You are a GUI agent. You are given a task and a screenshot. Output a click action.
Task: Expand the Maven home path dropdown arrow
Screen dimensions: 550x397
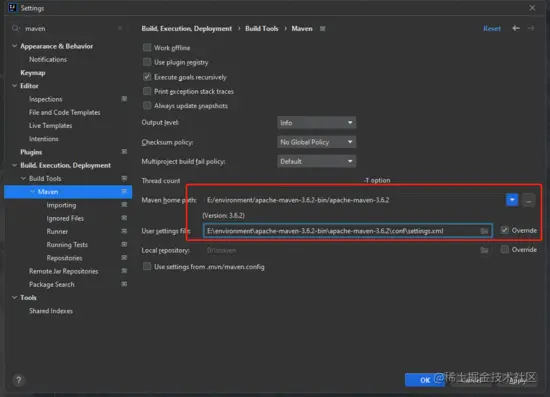point(512,200)
